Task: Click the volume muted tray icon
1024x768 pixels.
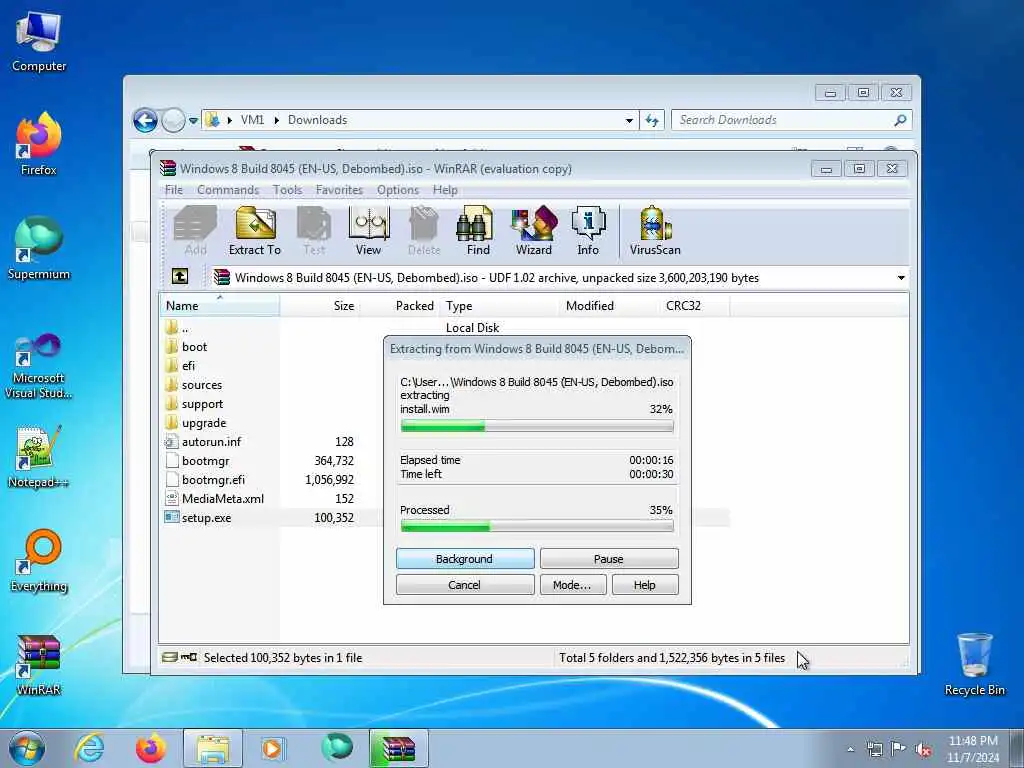Action: tap(923, 749)
